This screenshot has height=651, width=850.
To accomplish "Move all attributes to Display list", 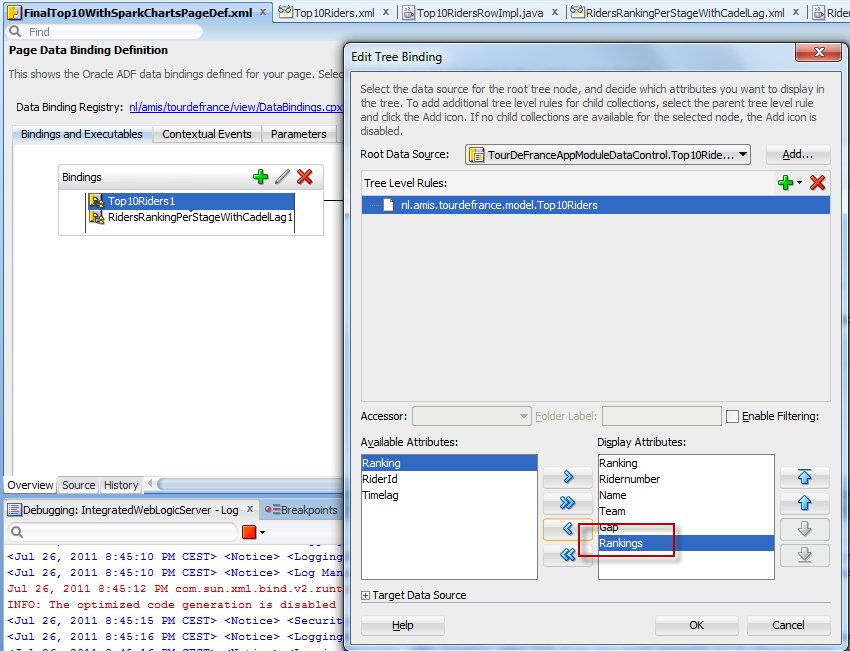I will pos(568,503).
